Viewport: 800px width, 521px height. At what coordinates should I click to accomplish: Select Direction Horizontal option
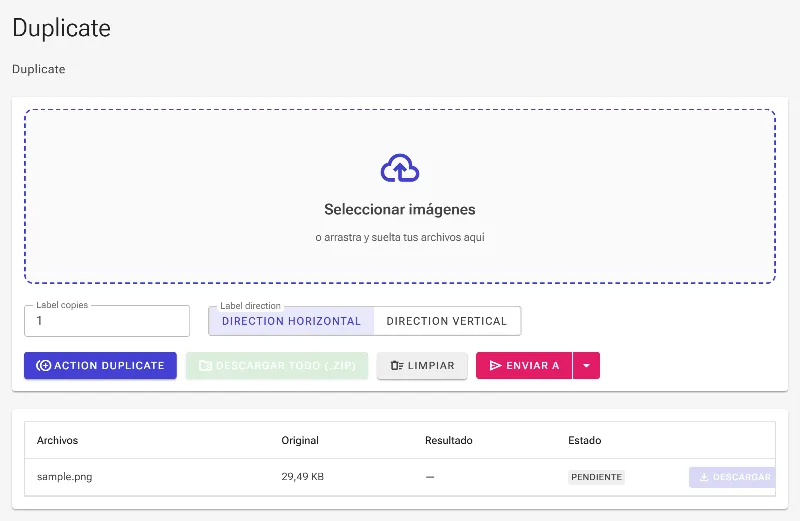tap(291, 321)
